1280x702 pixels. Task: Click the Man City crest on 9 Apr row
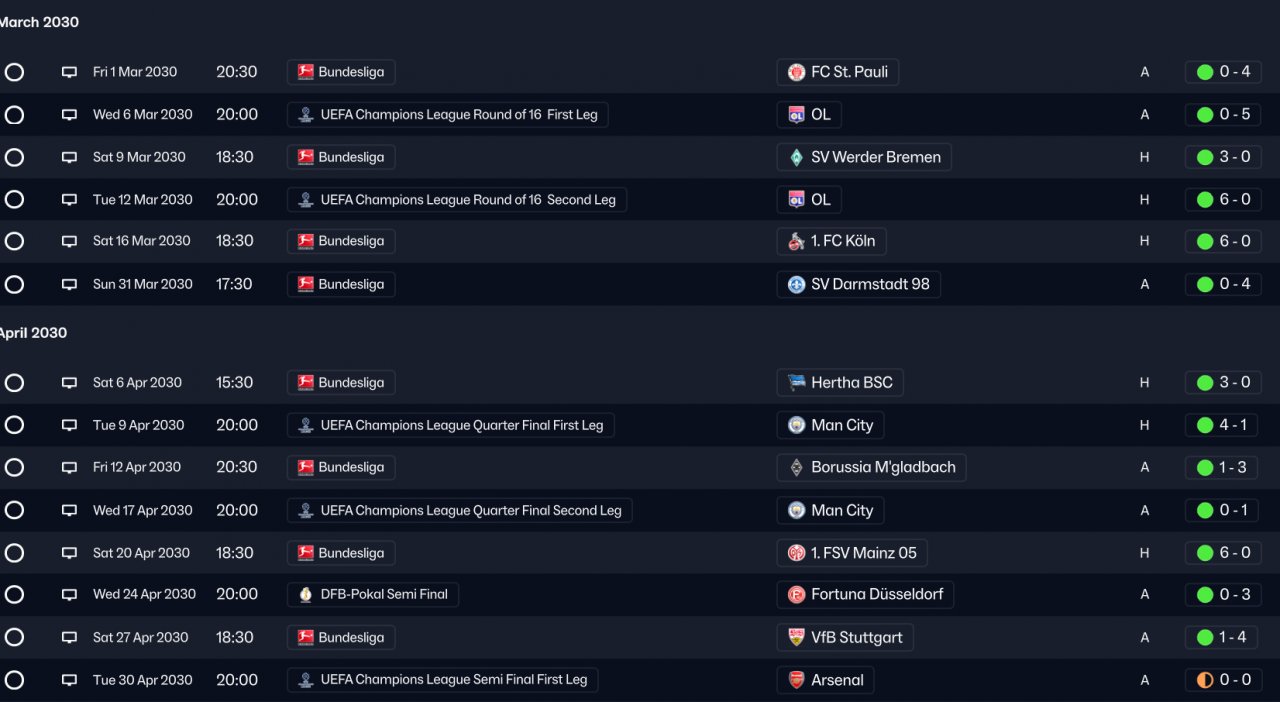tap(797, 425)
